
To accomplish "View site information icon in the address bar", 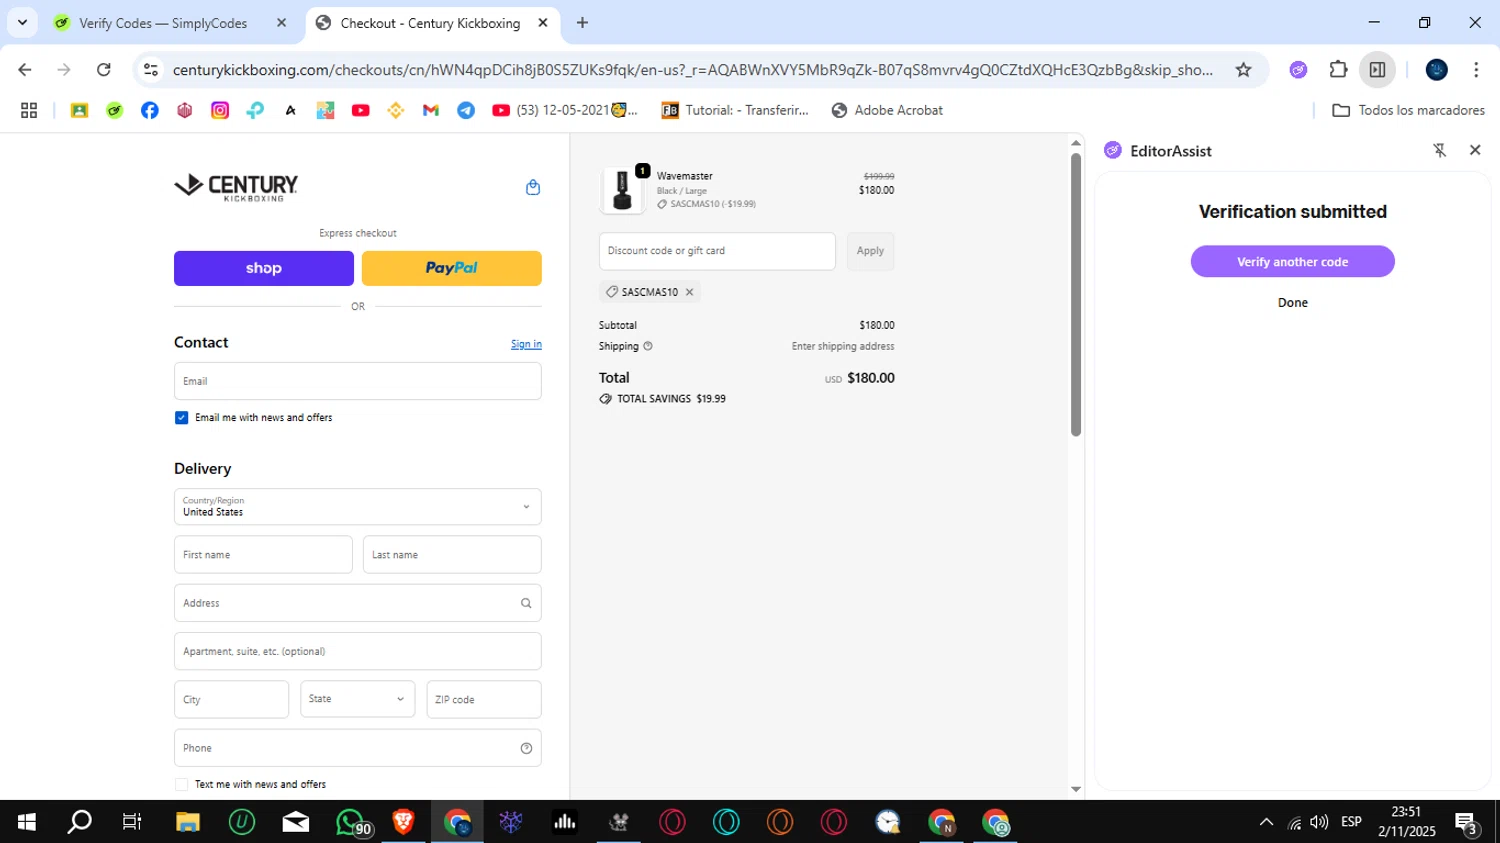I will 151,70.
